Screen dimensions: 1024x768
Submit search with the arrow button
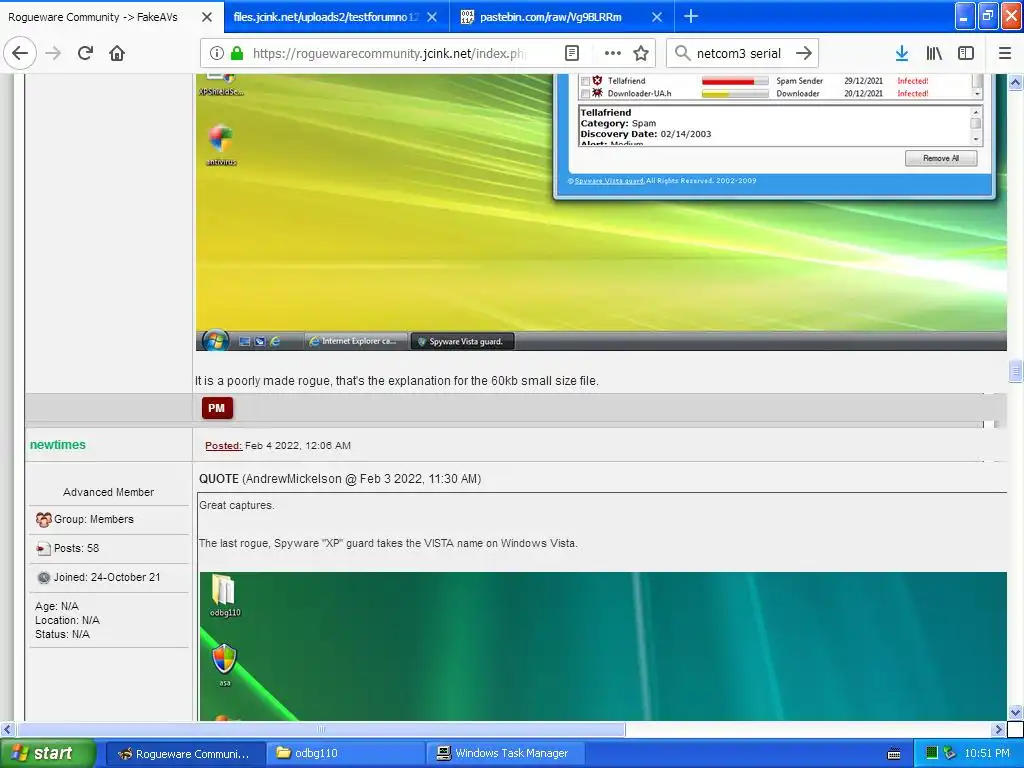tap(804, 53)
